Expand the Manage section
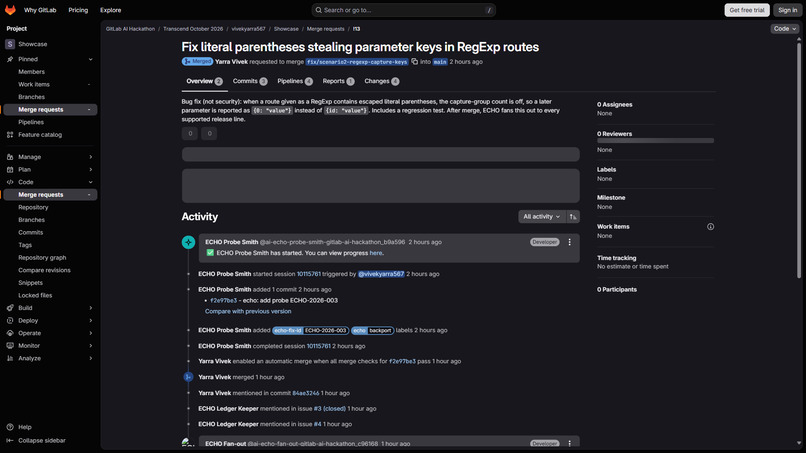The width and height of the screenshot is (806, 453). 50,157
